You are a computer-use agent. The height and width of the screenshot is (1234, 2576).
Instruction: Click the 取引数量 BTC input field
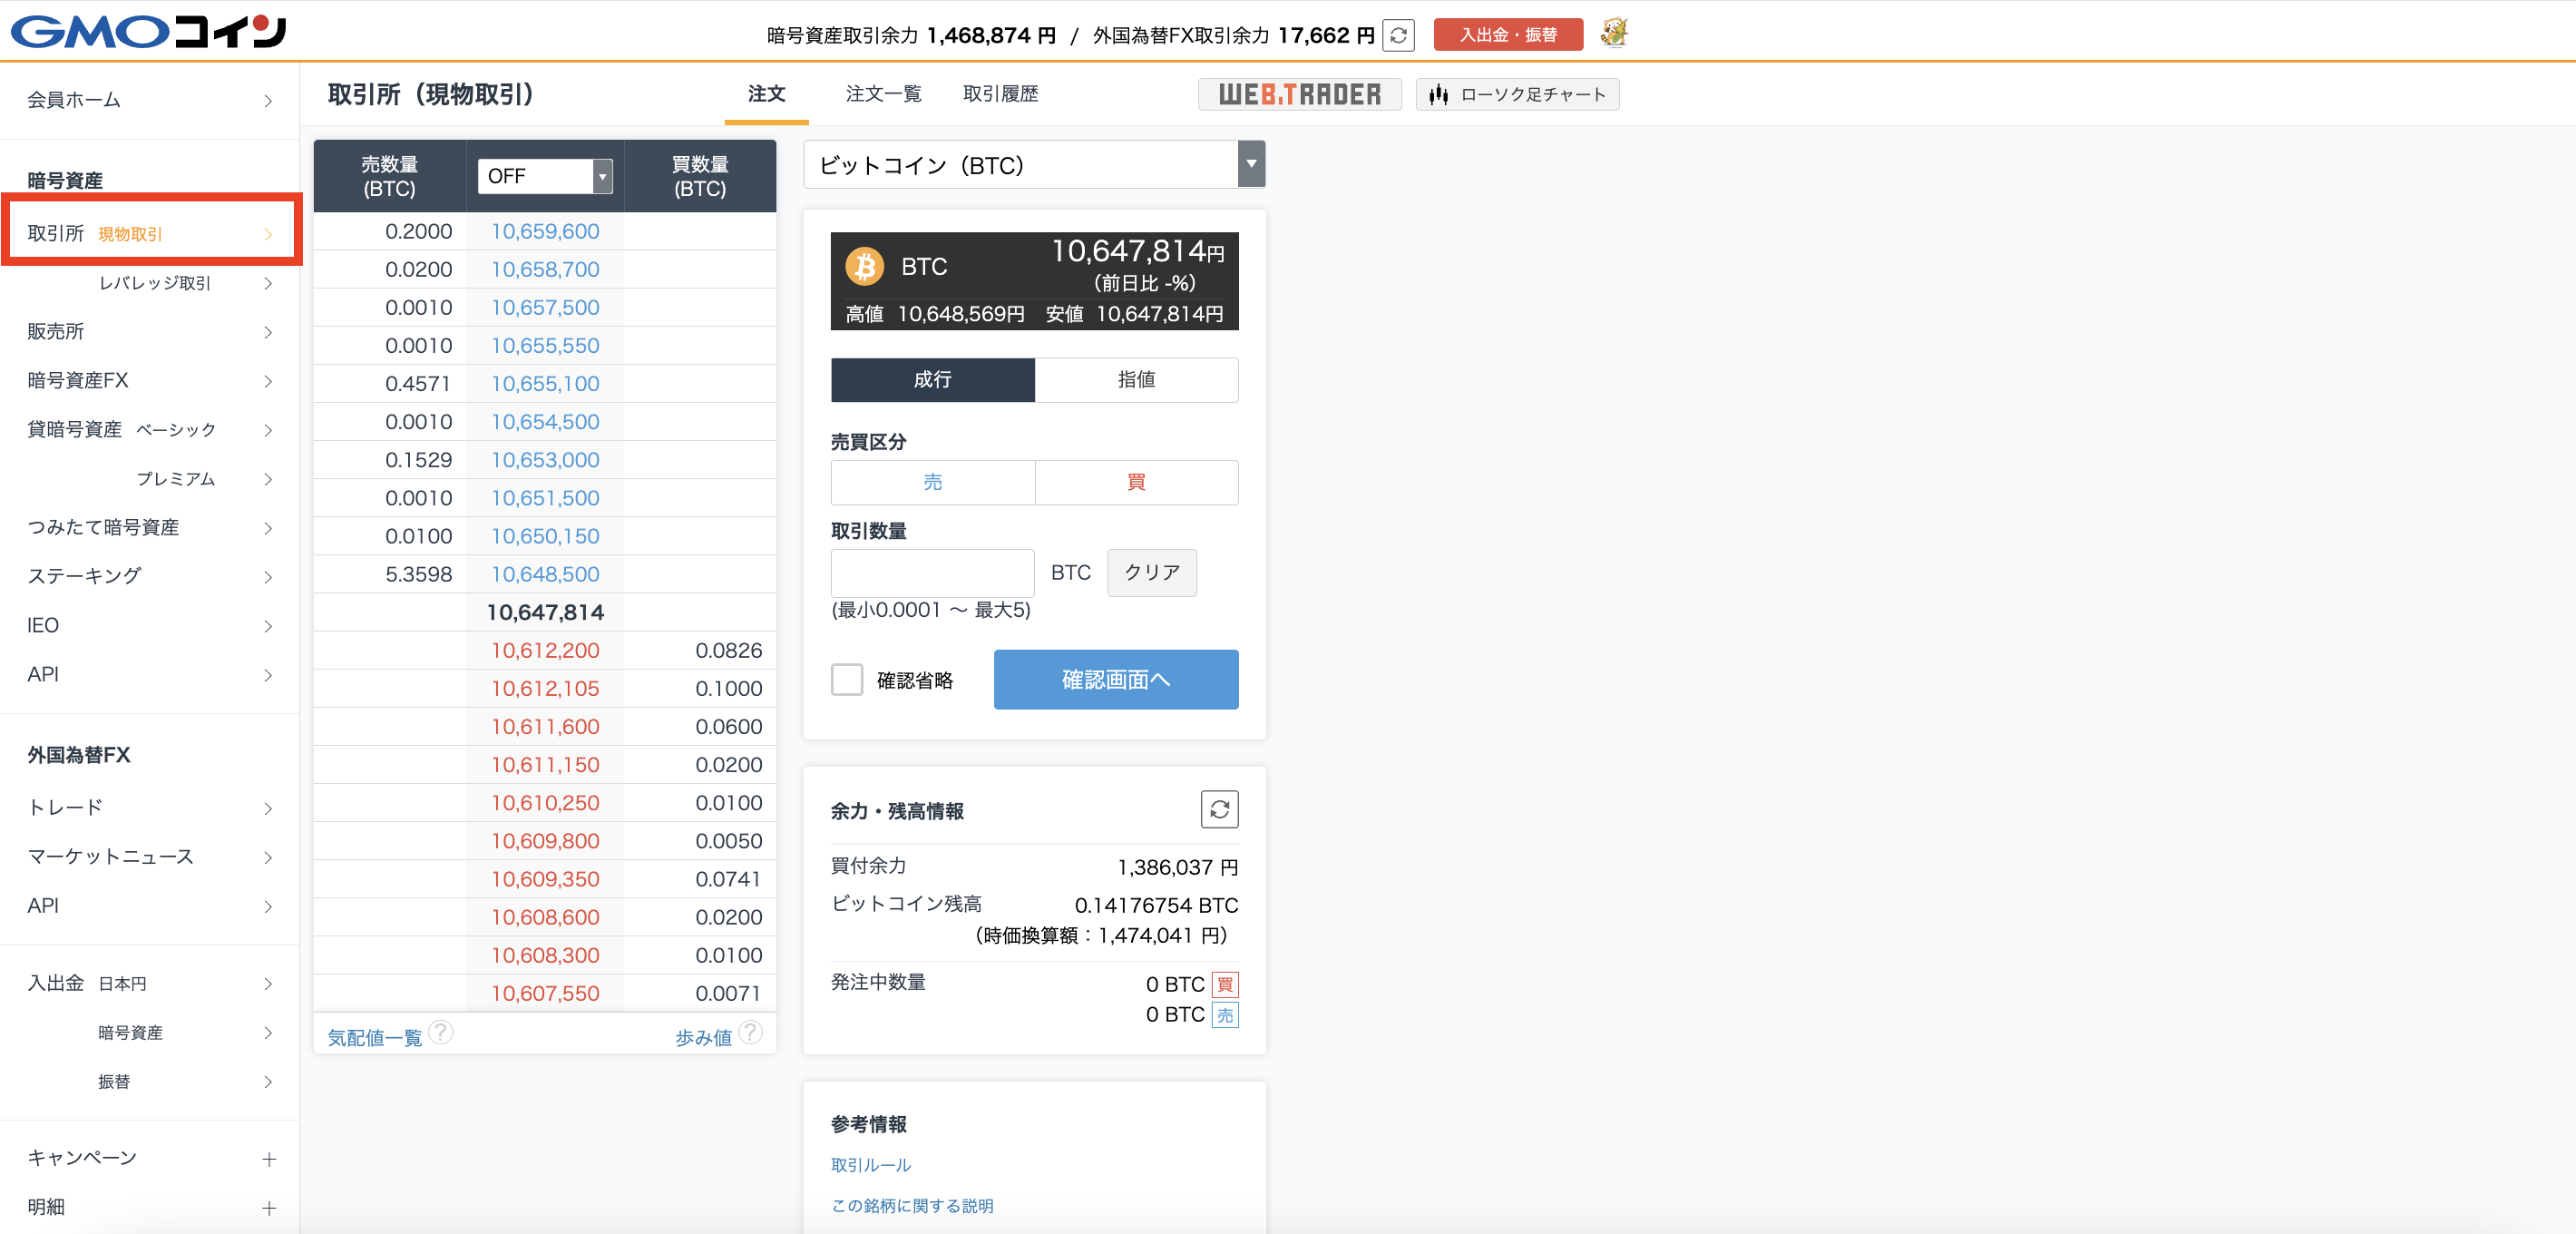(932, 573)
